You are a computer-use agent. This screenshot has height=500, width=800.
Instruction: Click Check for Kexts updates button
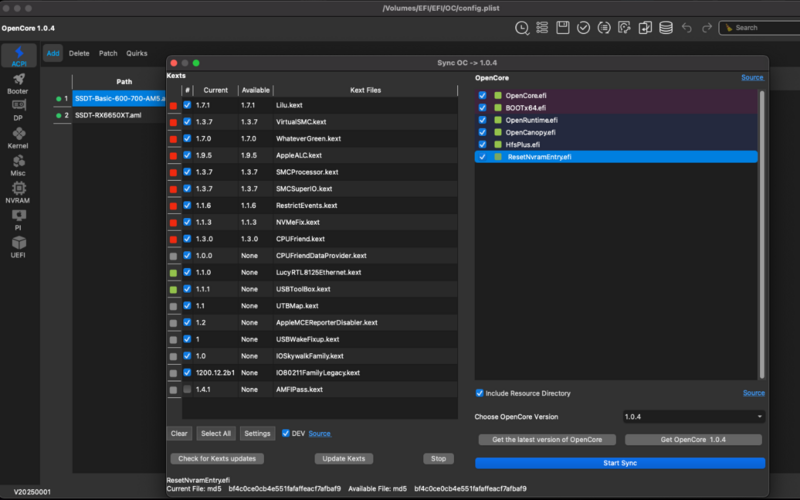(x=218, y=458)
